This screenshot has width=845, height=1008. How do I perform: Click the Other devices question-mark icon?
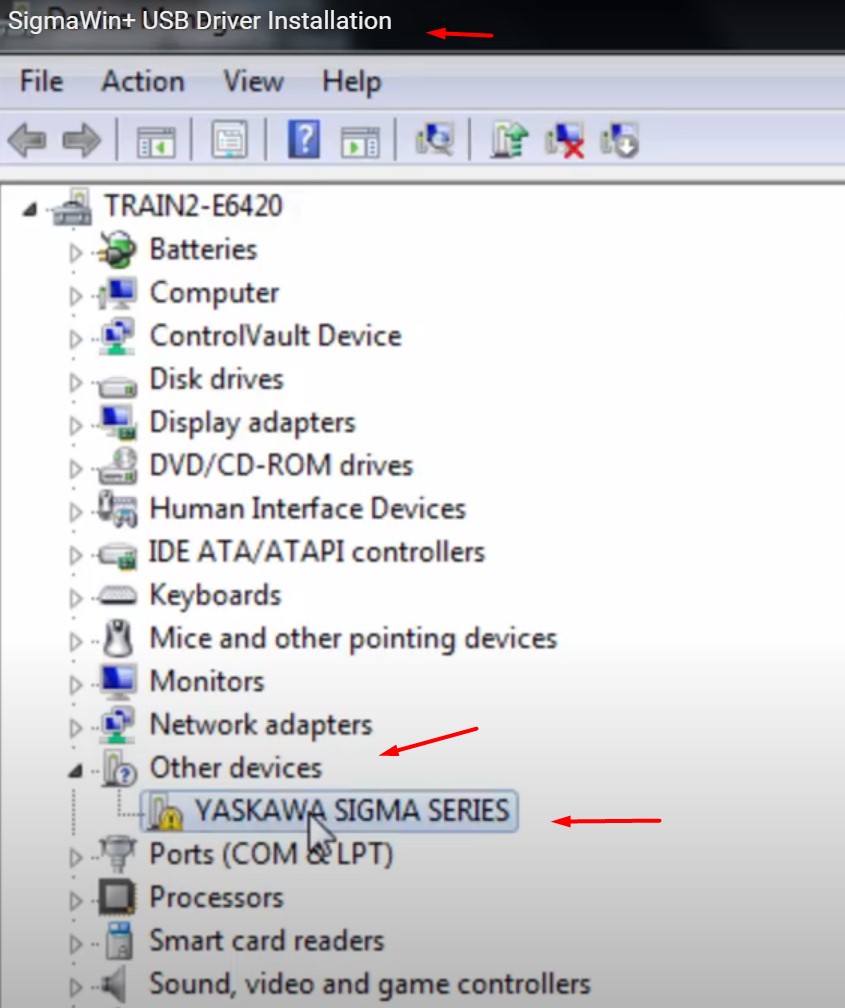coord(118,768)
